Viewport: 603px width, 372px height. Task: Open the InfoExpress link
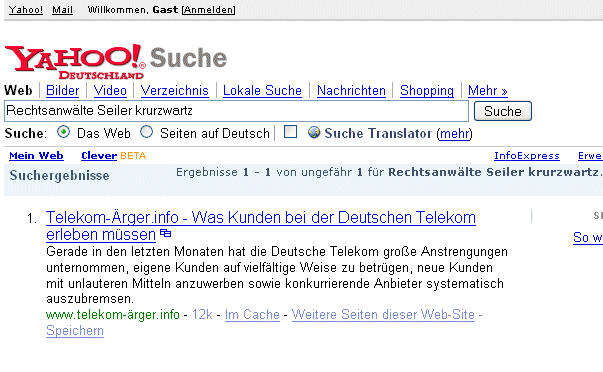(527, 156)
